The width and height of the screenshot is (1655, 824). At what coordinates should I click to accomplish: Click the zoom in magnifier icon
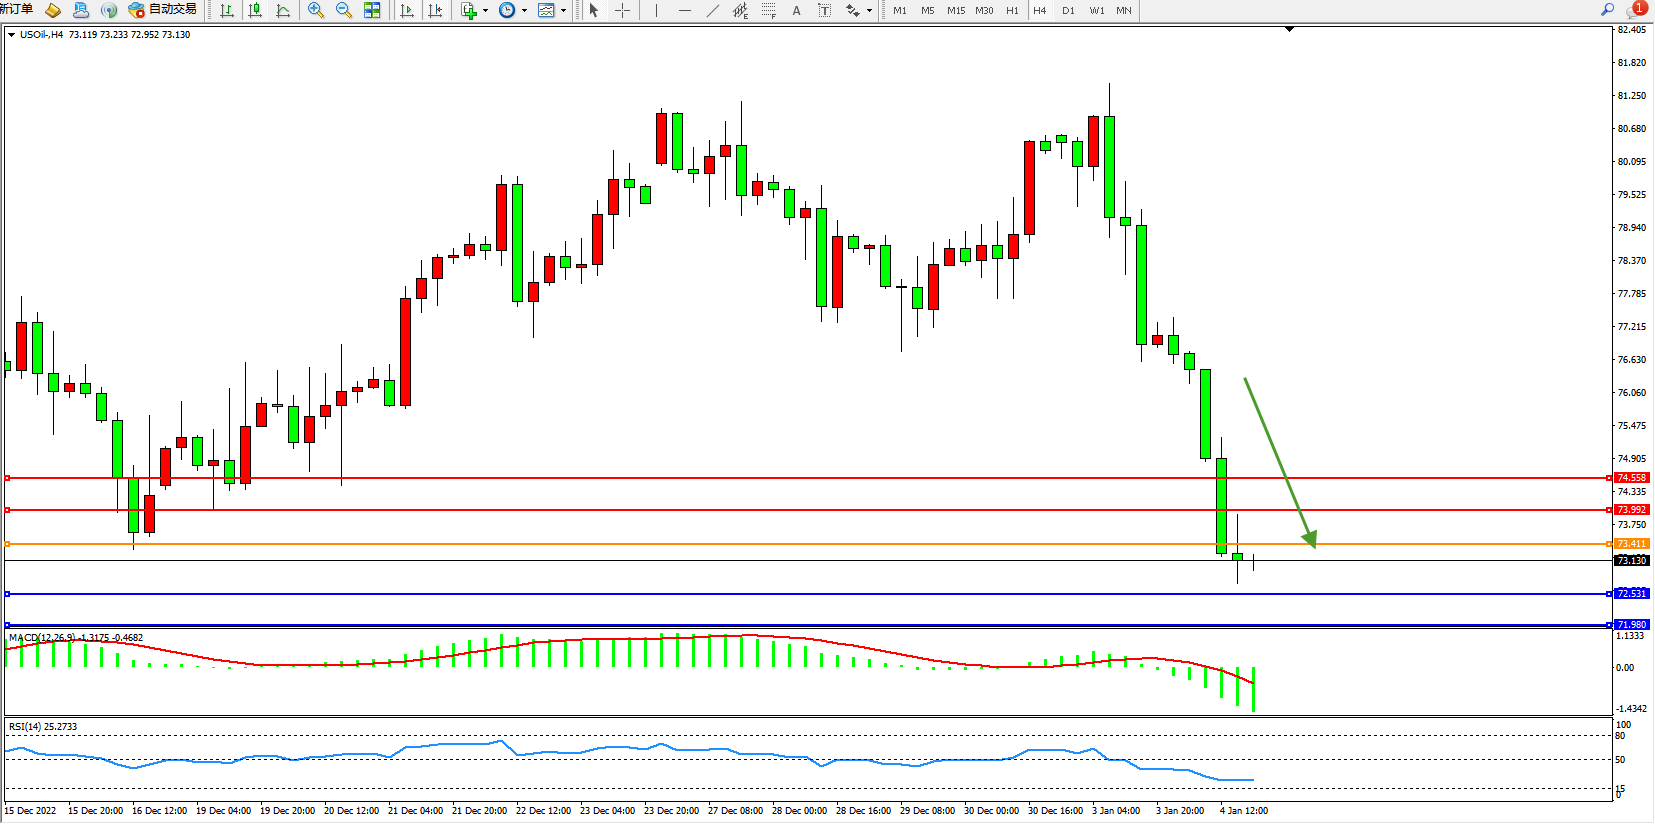(316, 10)
